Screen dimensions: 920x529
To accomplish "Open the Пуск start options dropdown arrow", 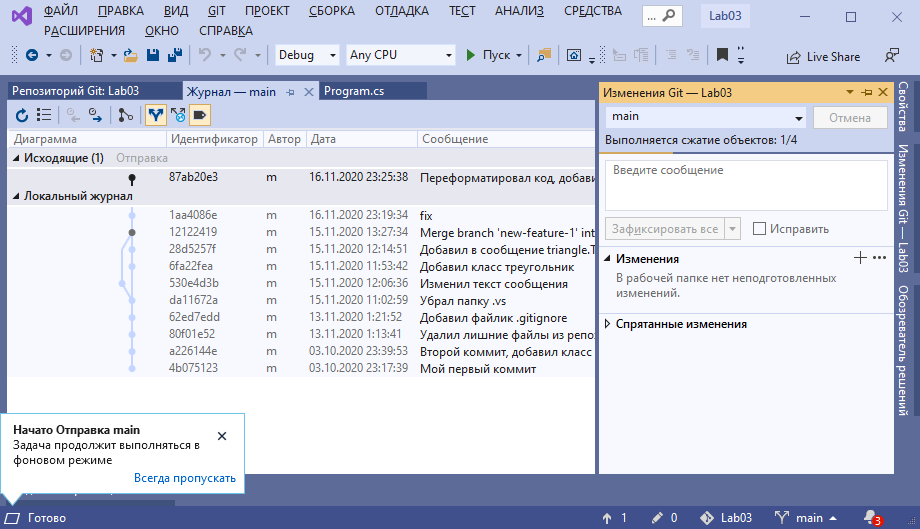I will (x=519, y=56).
